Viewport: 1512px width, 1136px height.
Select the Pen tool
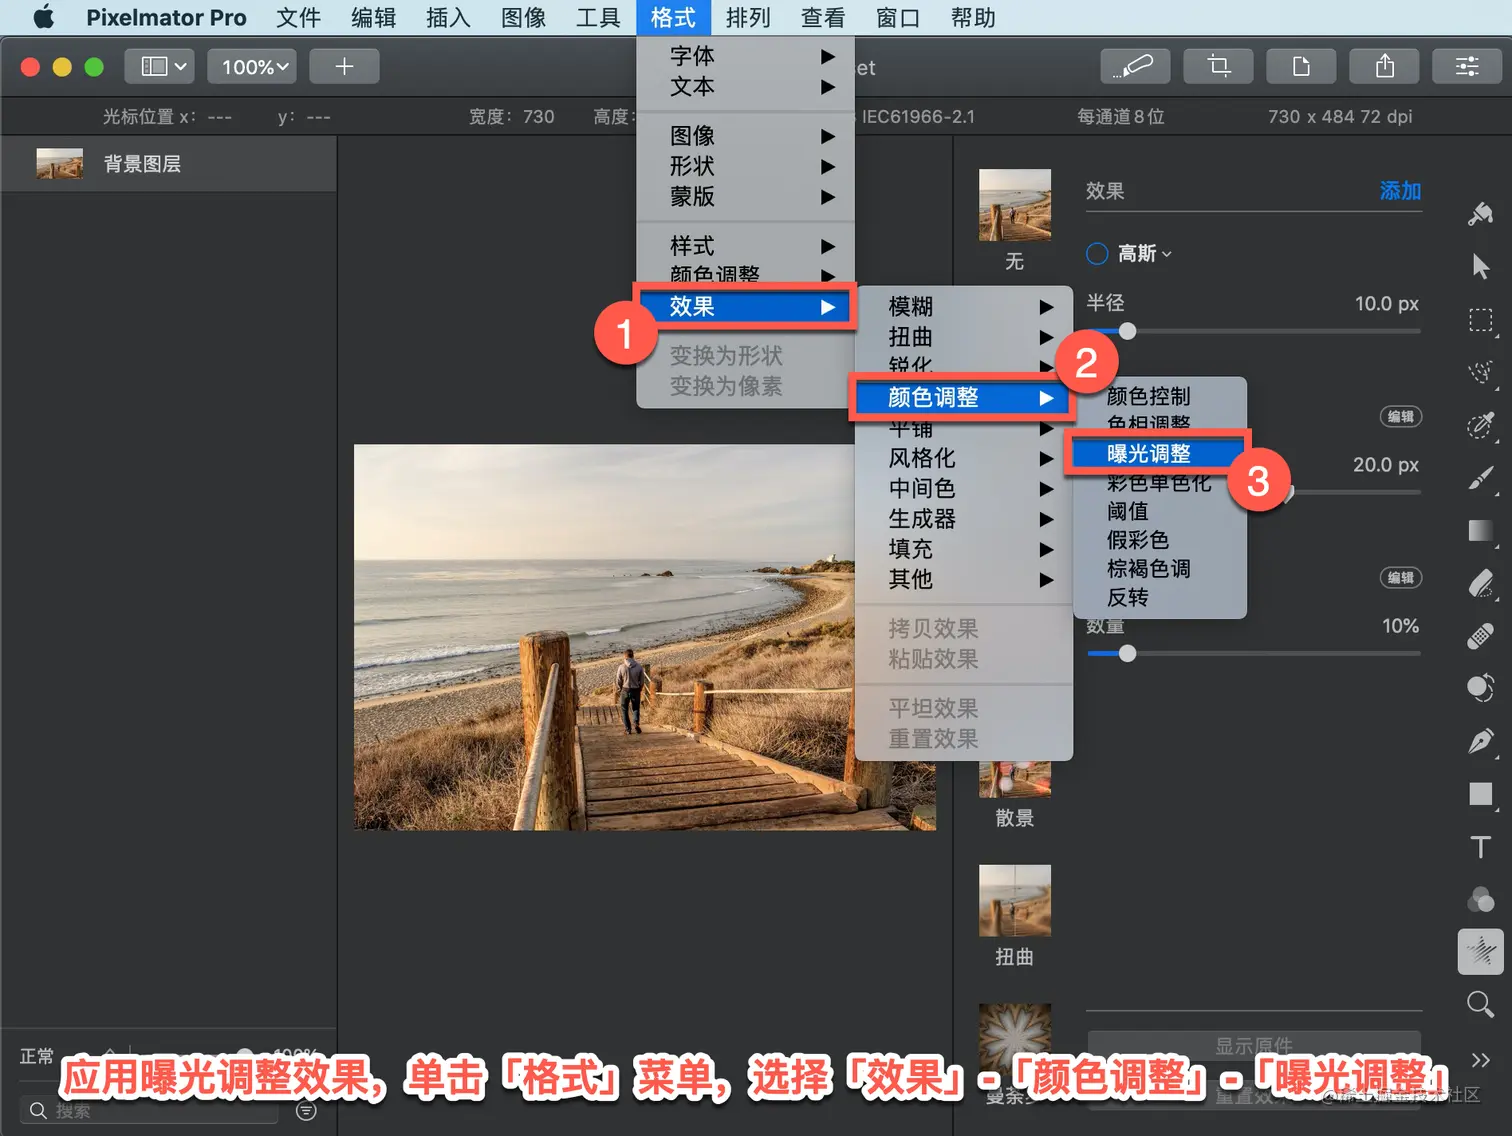click(1481, 741)
